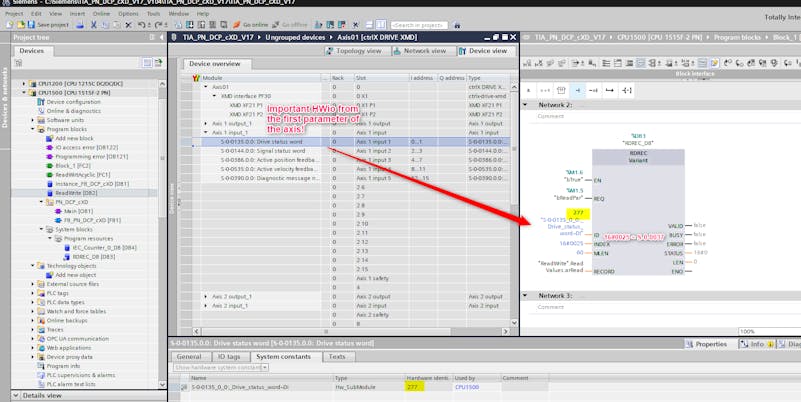The width and height of the screenshot is (801, 402).
Task: Select the close branch instruction icon
Action: coord(627,90)
